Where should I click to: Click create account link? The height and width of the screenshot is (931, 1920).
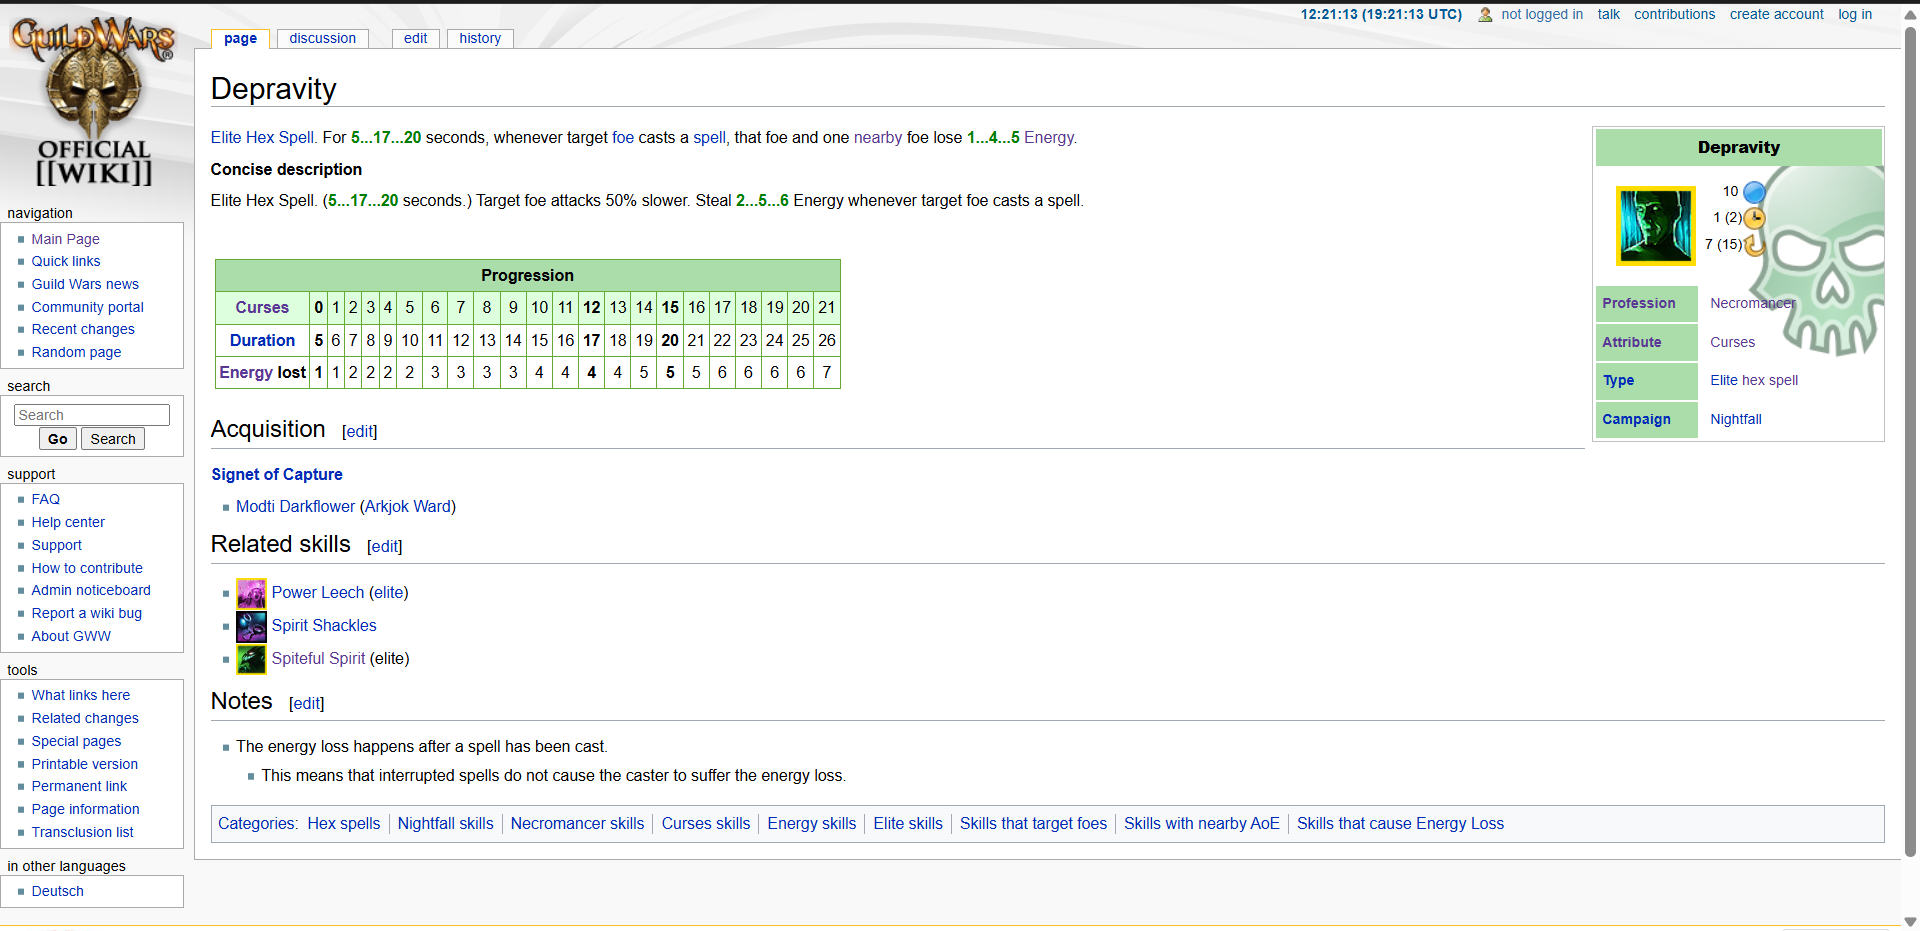coord(1776,15)
